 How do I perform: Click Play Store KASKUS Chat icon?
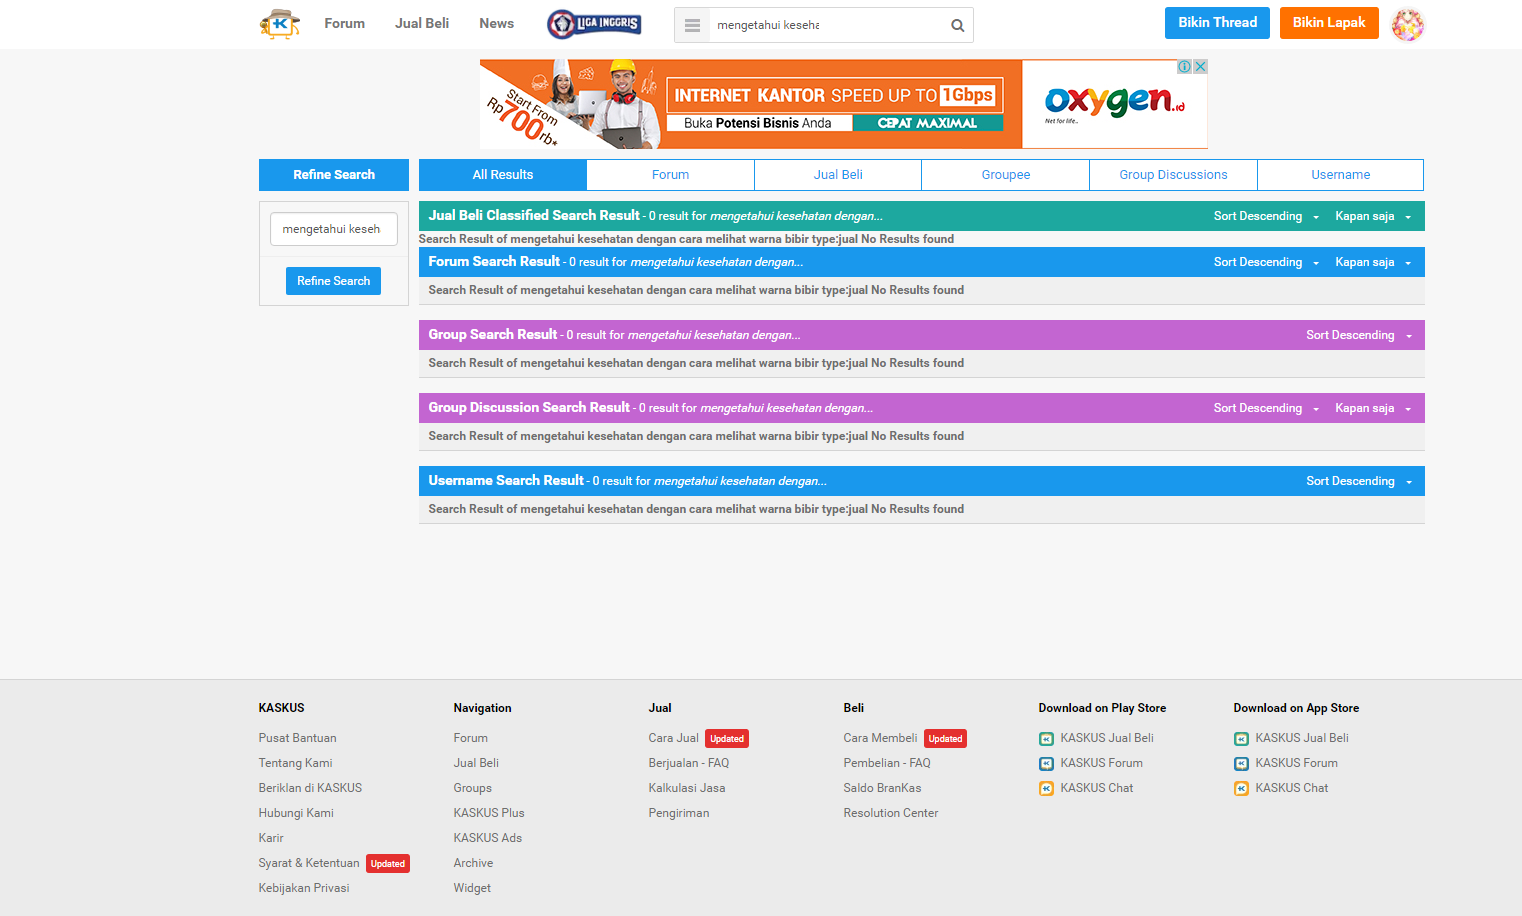tap(1046, 789)
